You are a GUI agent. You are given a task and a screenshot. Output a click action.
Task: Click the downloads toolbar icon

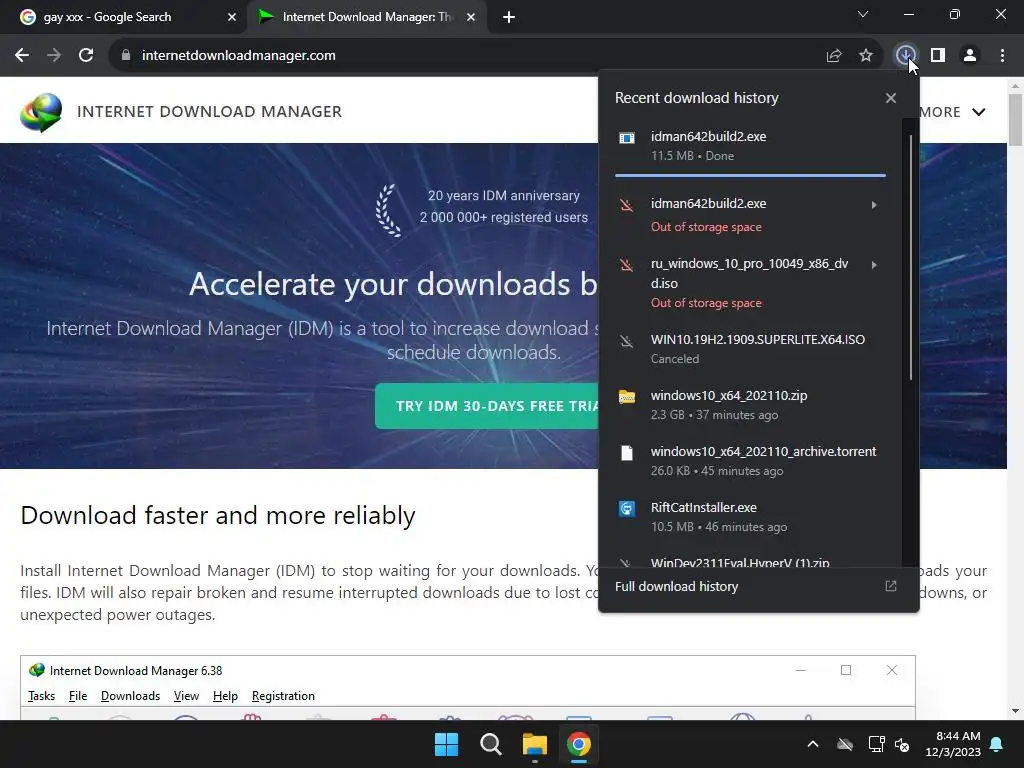905,56
